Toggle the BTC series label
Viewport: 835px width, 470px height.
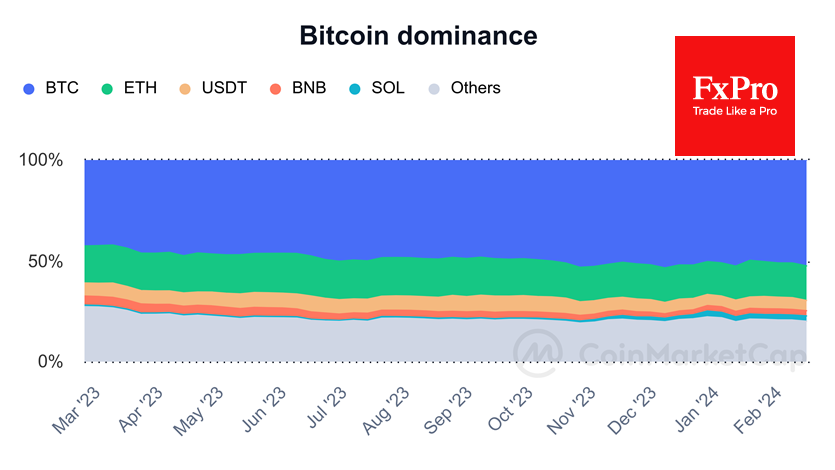62,88
